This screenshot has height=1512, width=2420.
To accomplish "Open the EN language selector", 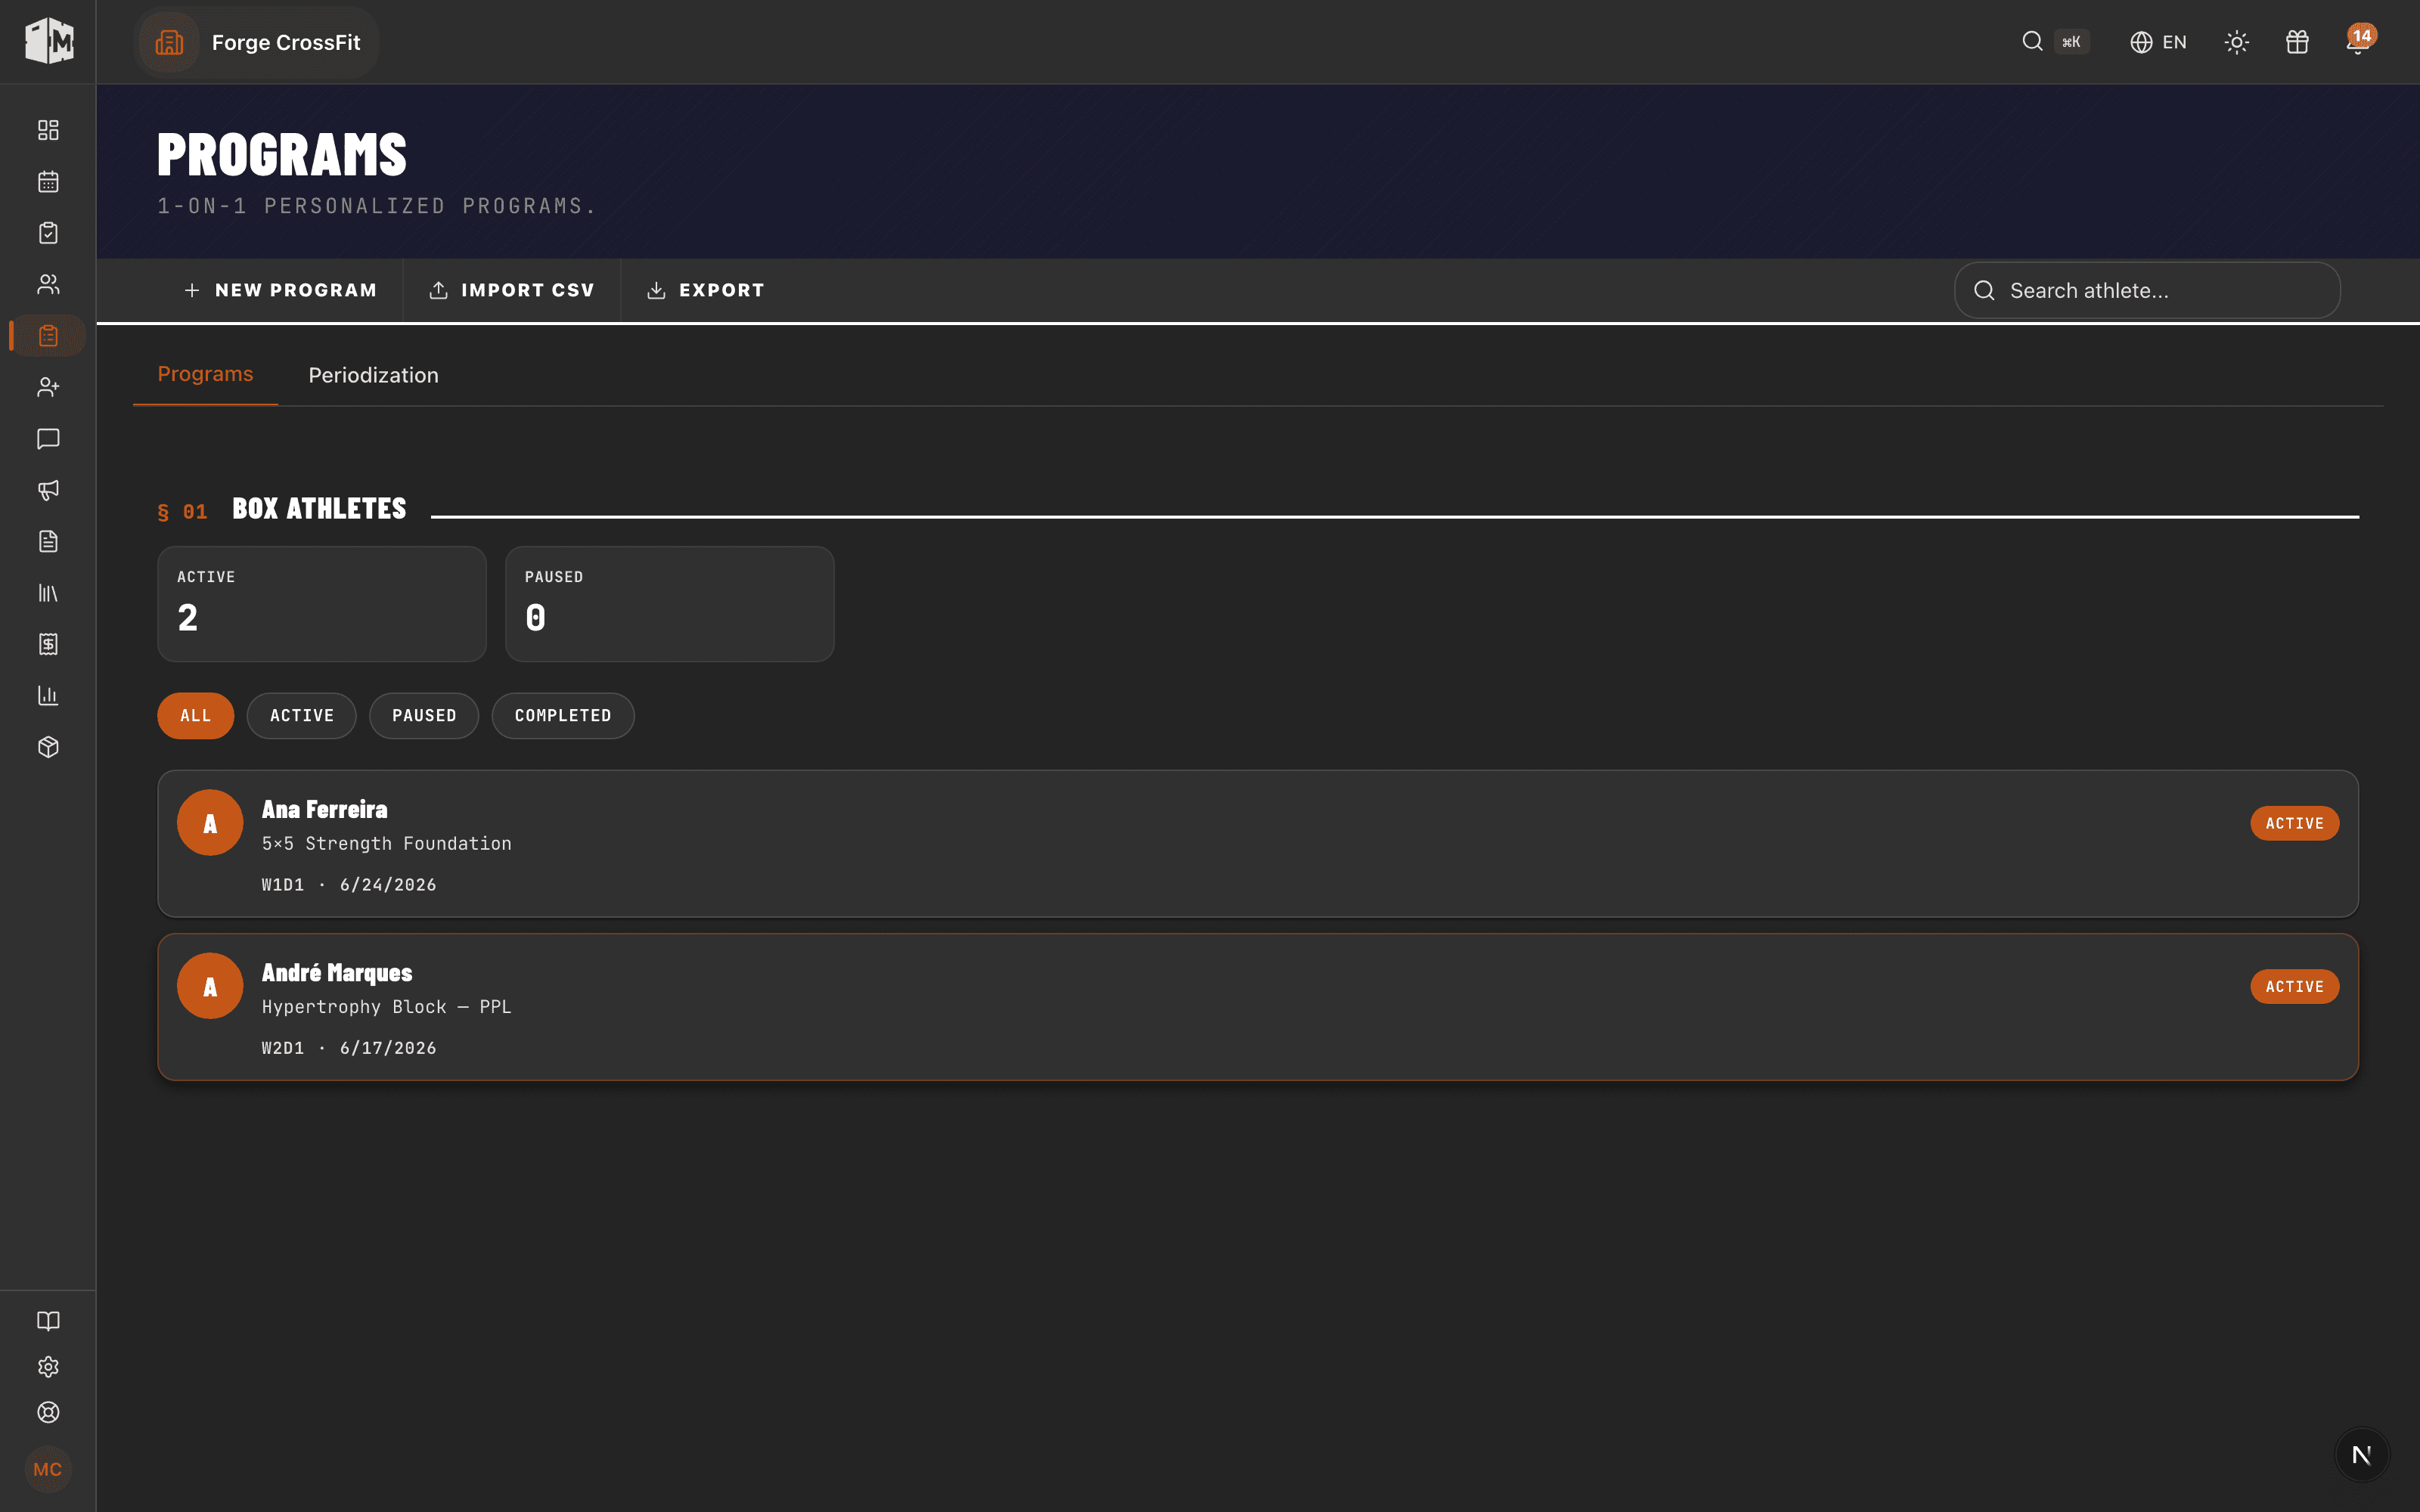I will point(2158,42).
